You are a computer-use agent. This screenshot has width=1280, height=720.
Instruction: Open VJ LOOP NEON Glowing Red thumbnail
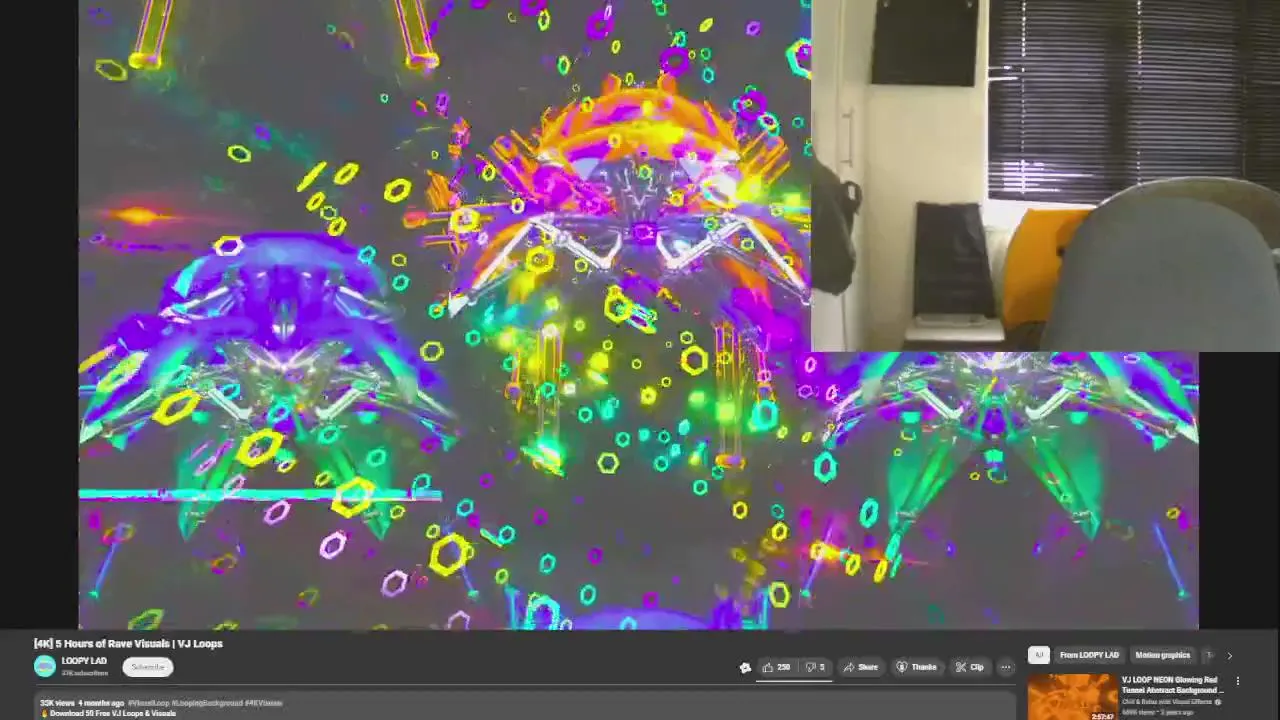click(x=1072, y=697)
